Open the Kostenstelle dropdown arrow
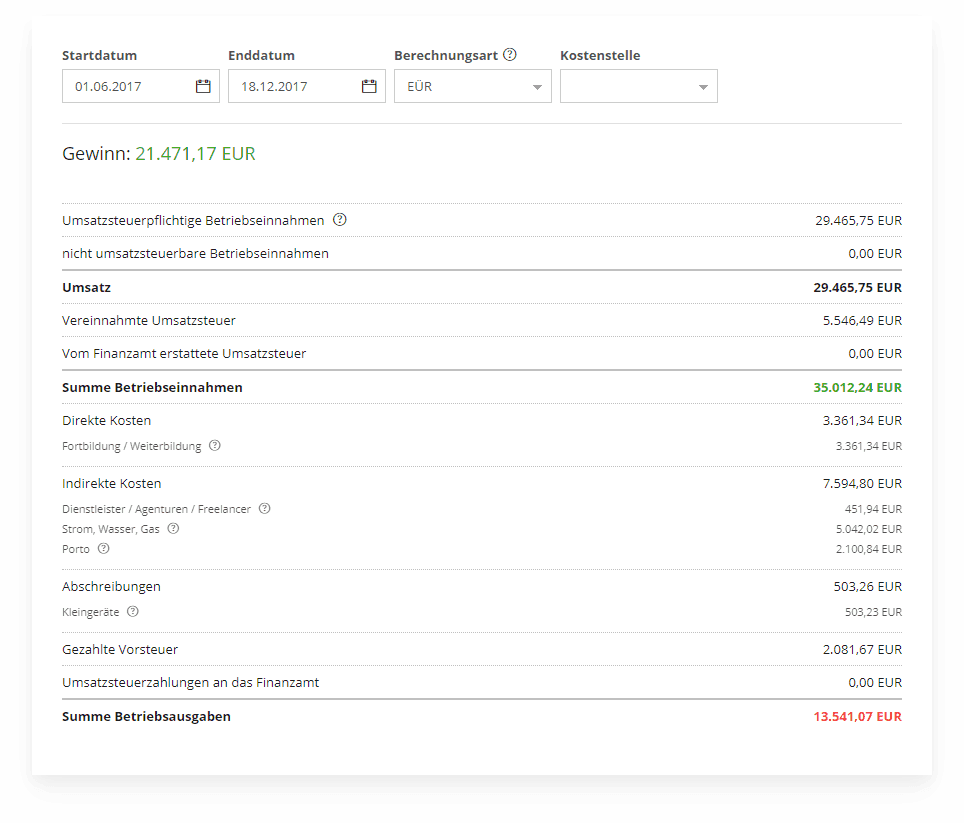Image resolution: width=964 pixels, height=823 pixels. [703, 87]
